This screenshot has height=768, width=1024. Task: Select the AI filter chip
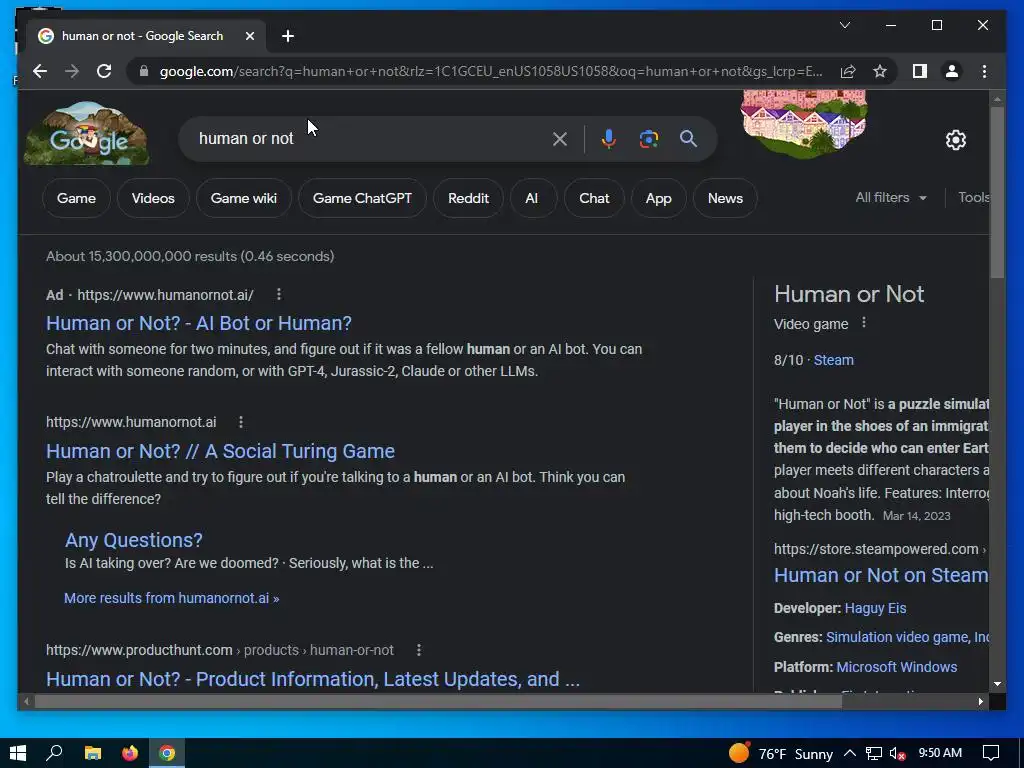point(532,198)
